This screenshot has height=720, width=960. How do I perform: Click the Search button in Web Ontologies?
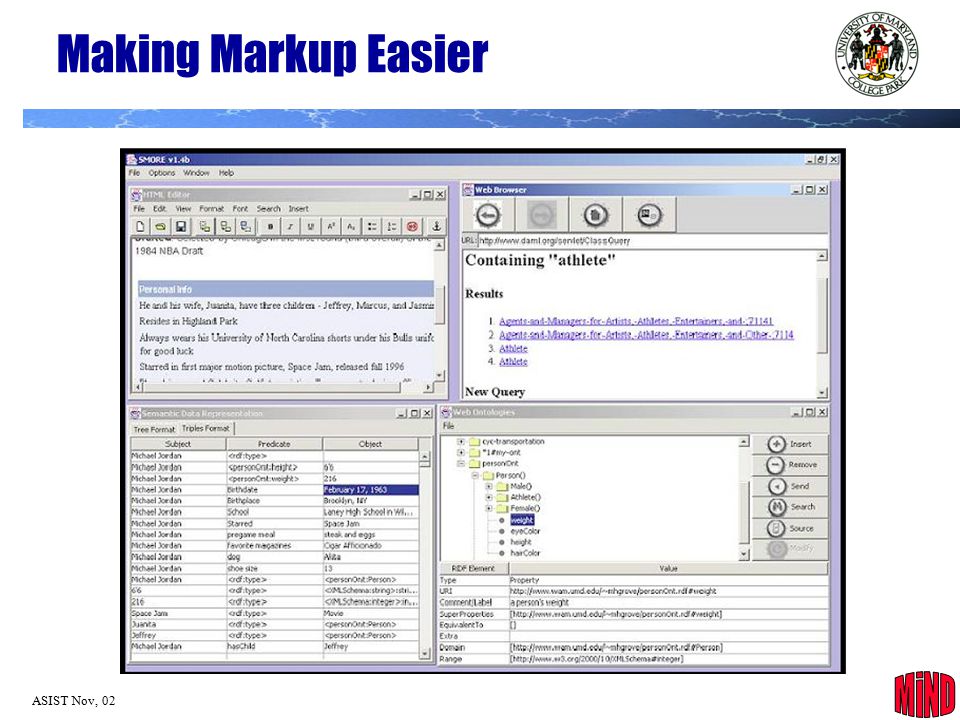[789, 507]
